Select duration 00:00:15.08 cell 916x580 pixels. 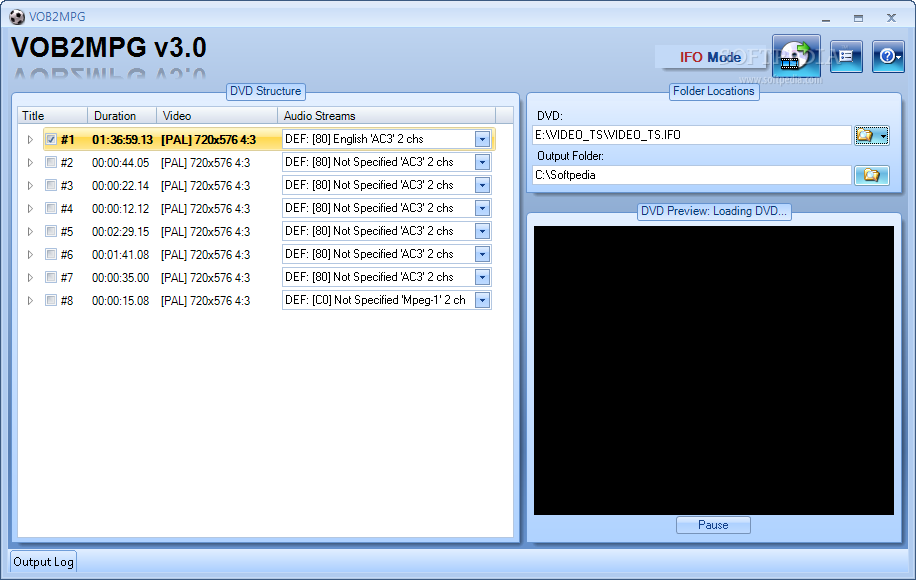tap(120, 300)
